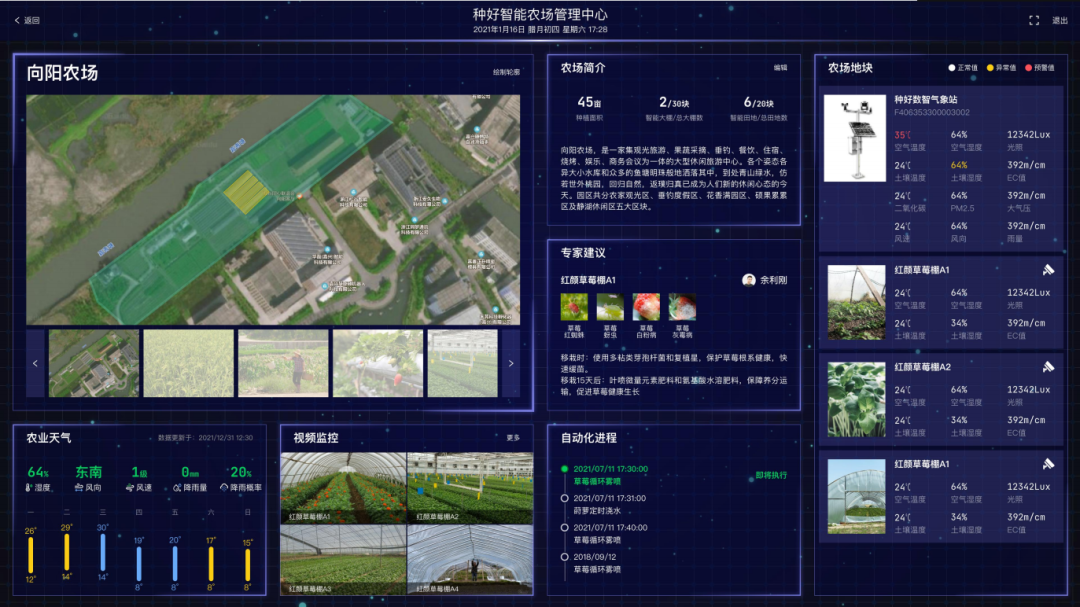Select the green 2021/07/11 17:30:00 timeline node
Image resolution: width=1080 pixels, height=607 pixels.
coord(565,469)
